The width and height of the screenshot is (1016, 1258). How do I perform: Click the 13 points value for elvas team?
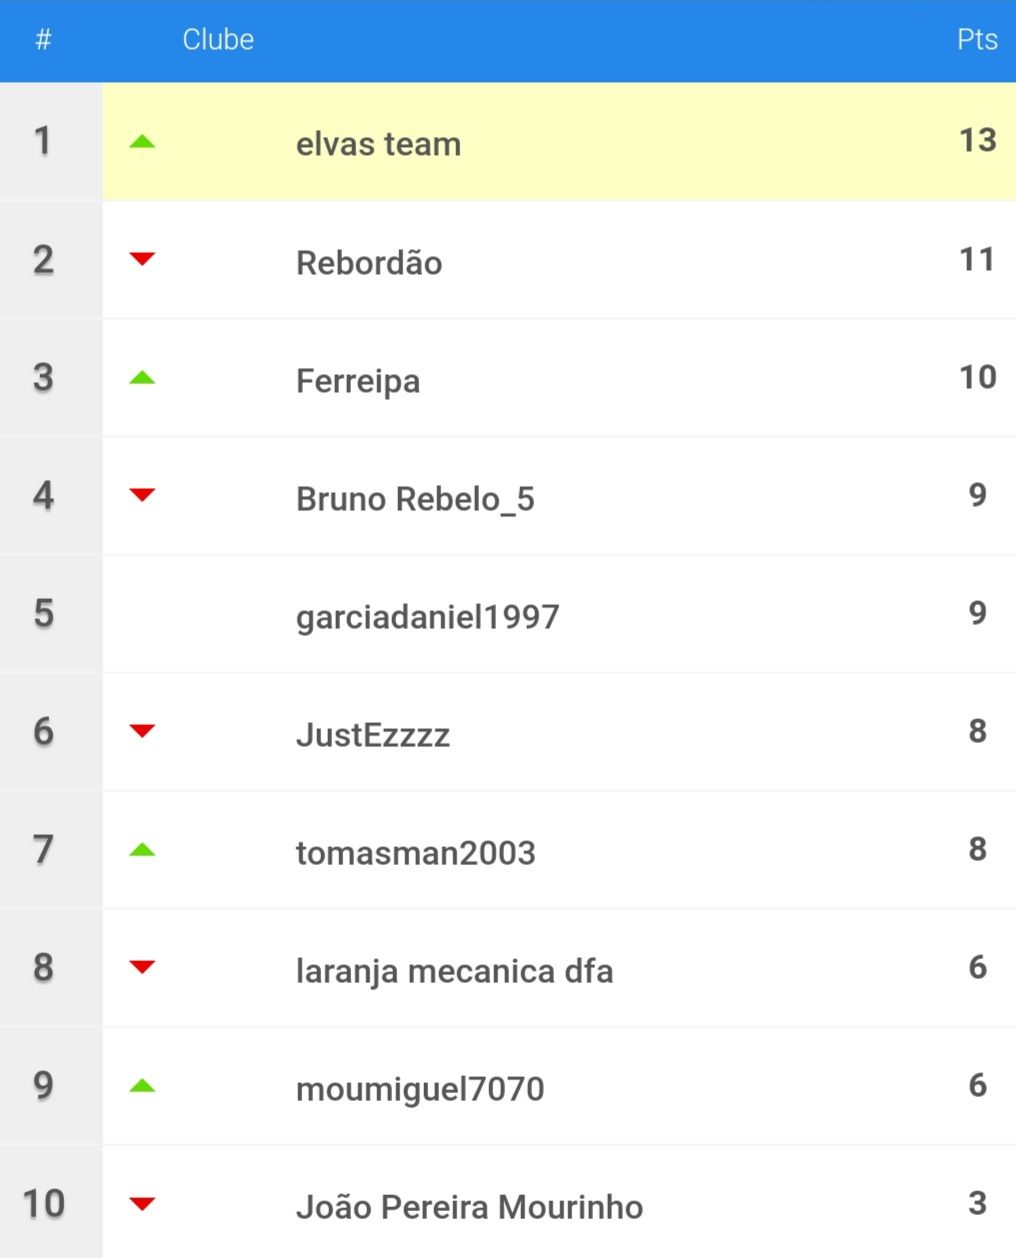[x=978, y=140]
